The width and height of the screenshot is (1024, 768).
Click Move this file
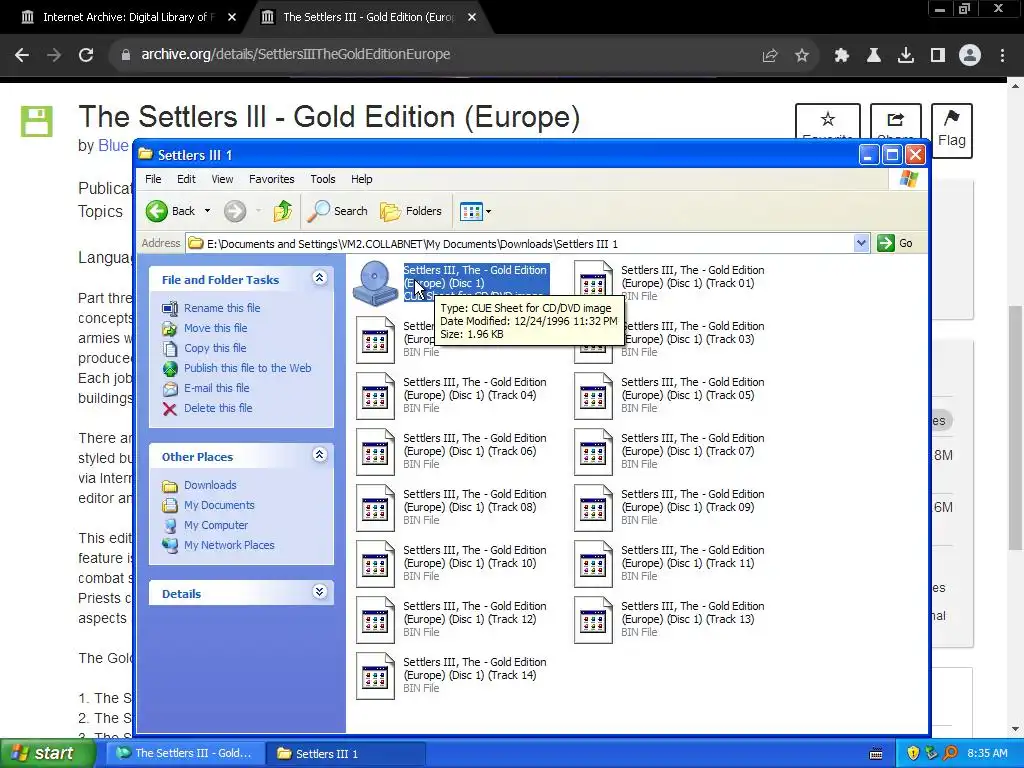pyautogui.click(x=216, y=328)
